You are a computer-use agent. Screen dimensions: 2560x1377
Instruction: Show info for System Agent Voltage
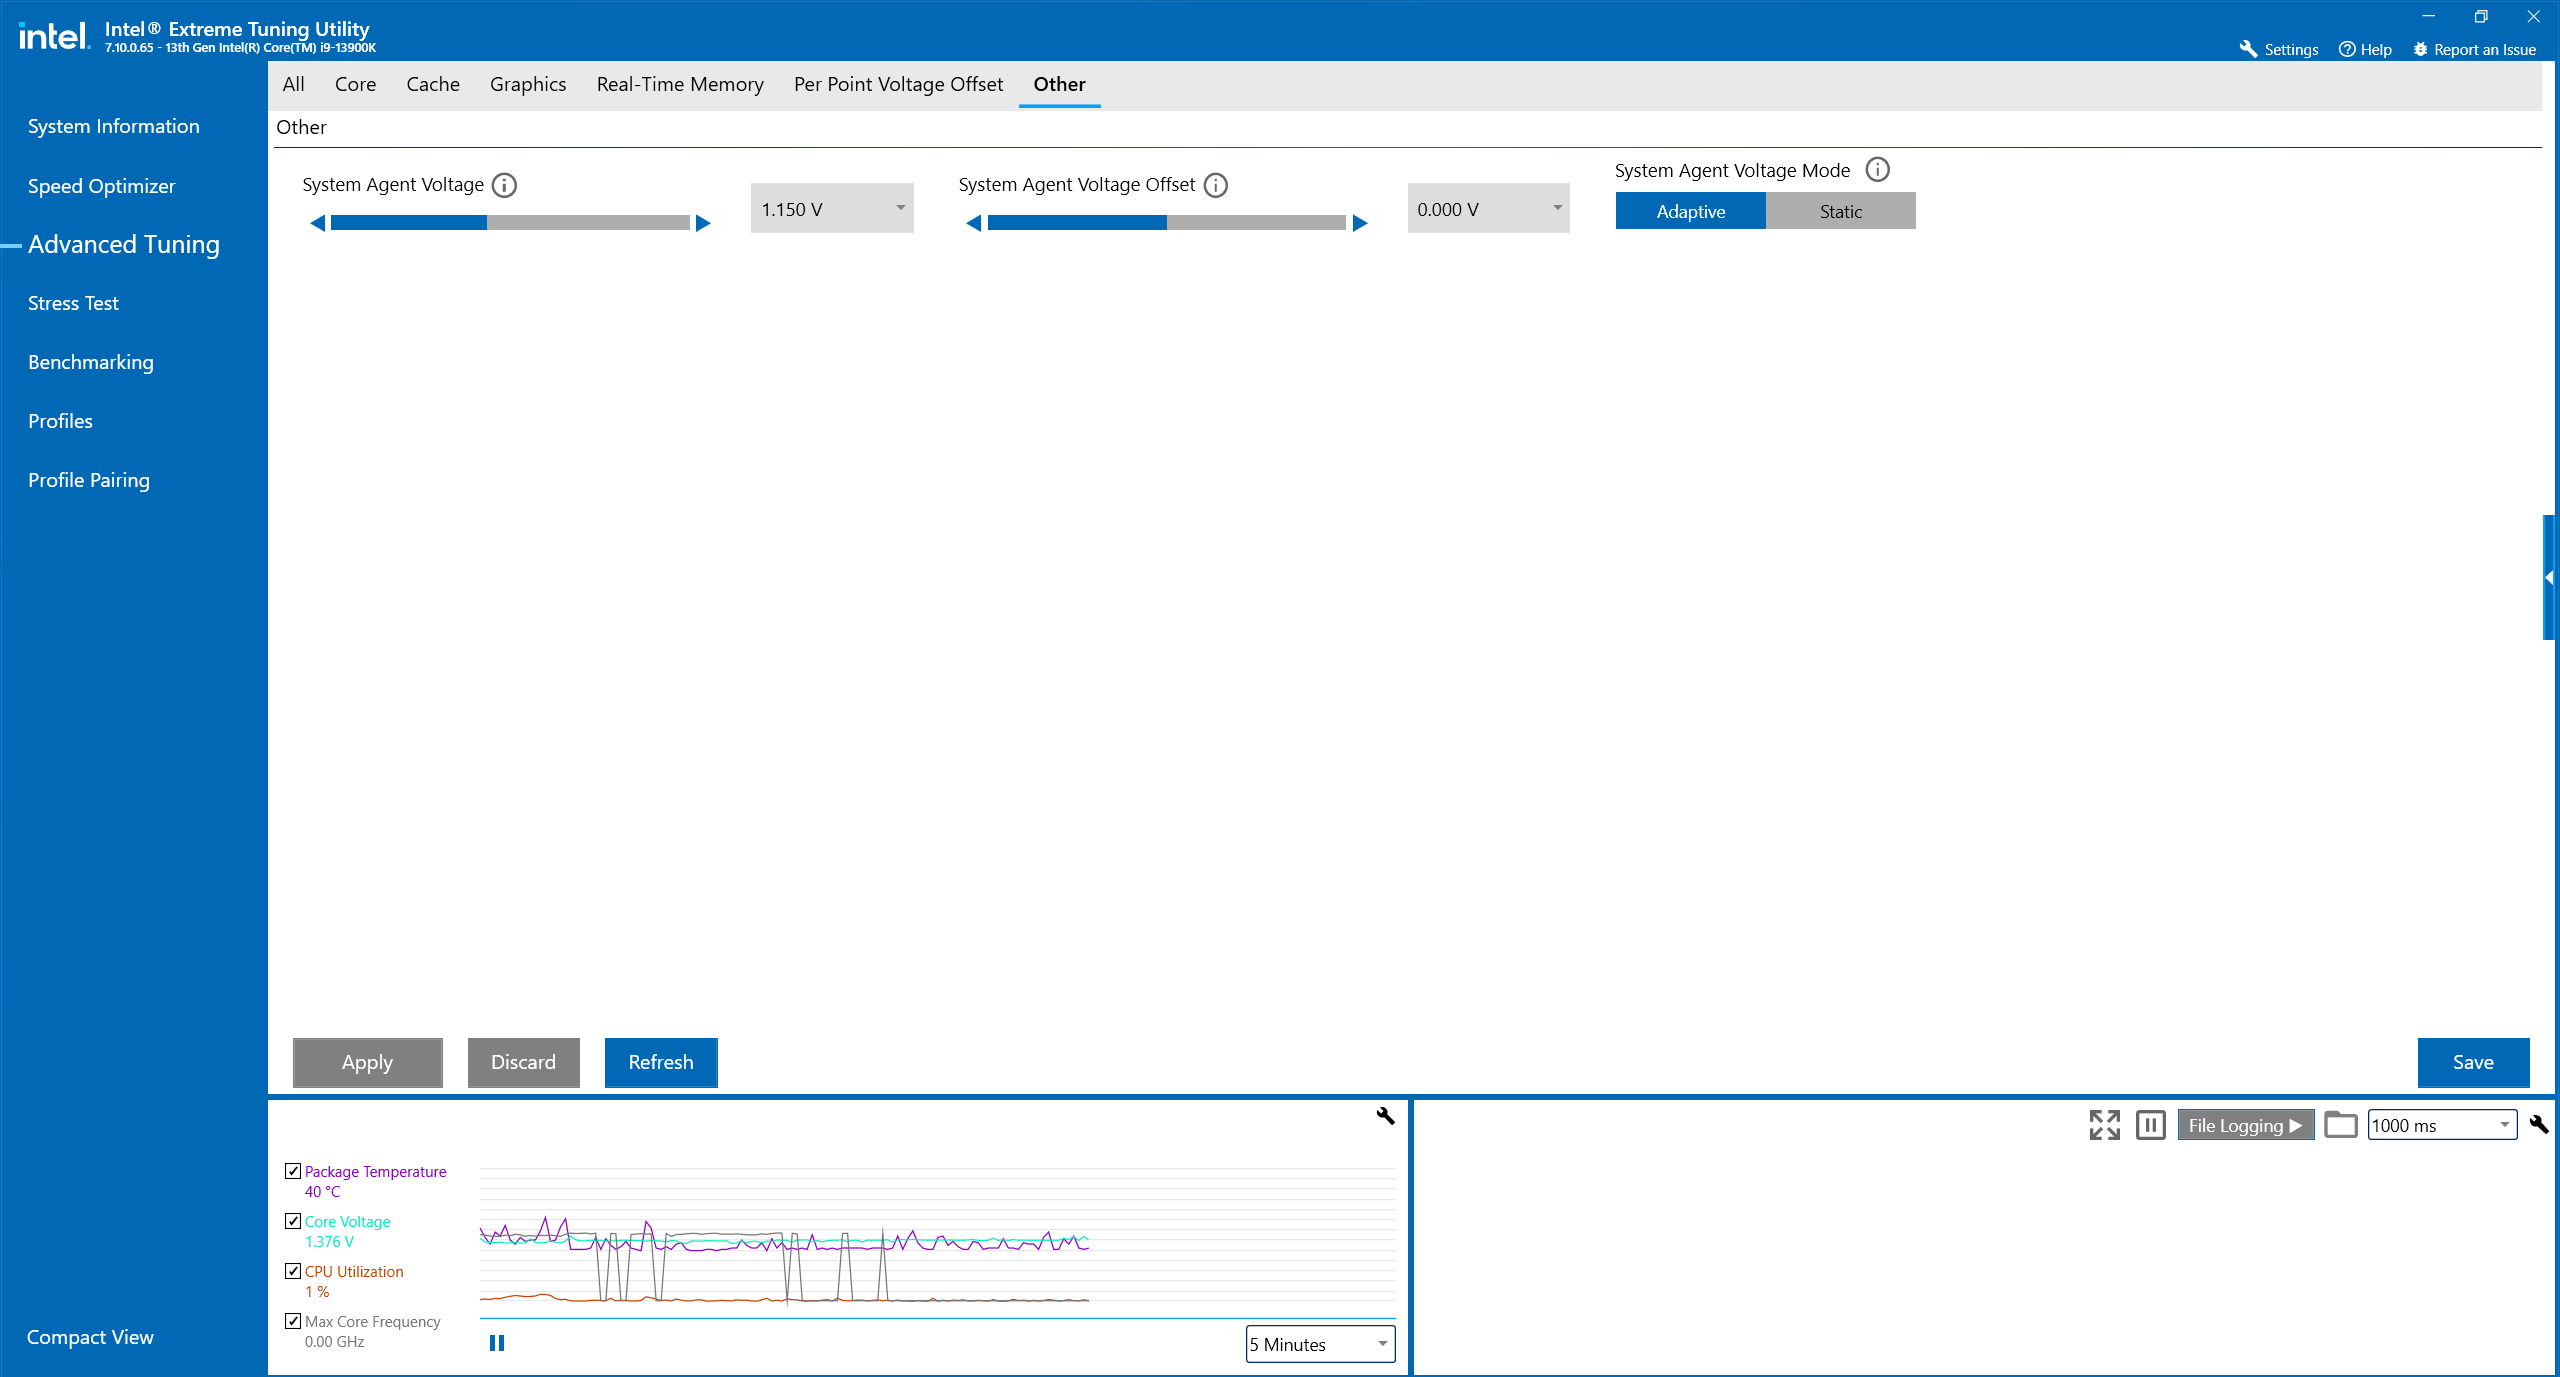pos(505,185)
